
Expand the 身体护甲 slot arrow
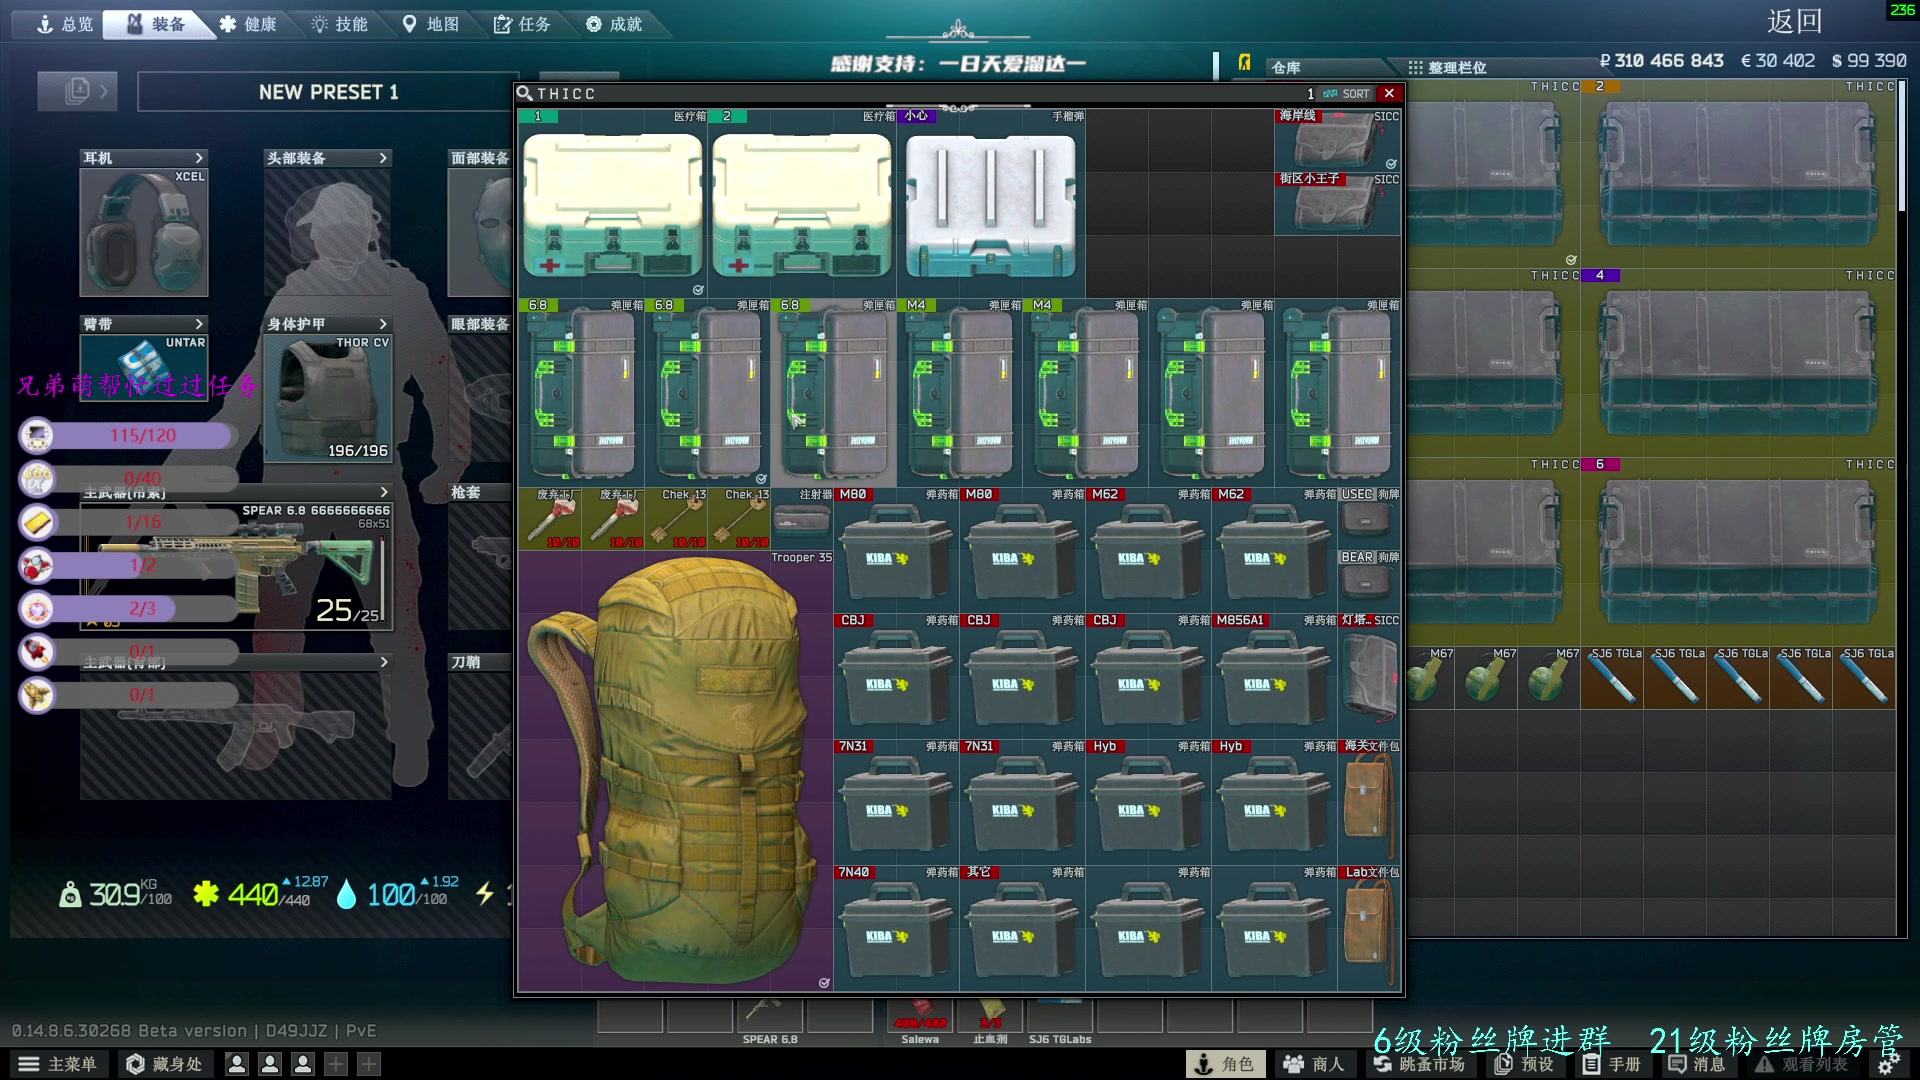pyautogui.click(x=383, y=324)
